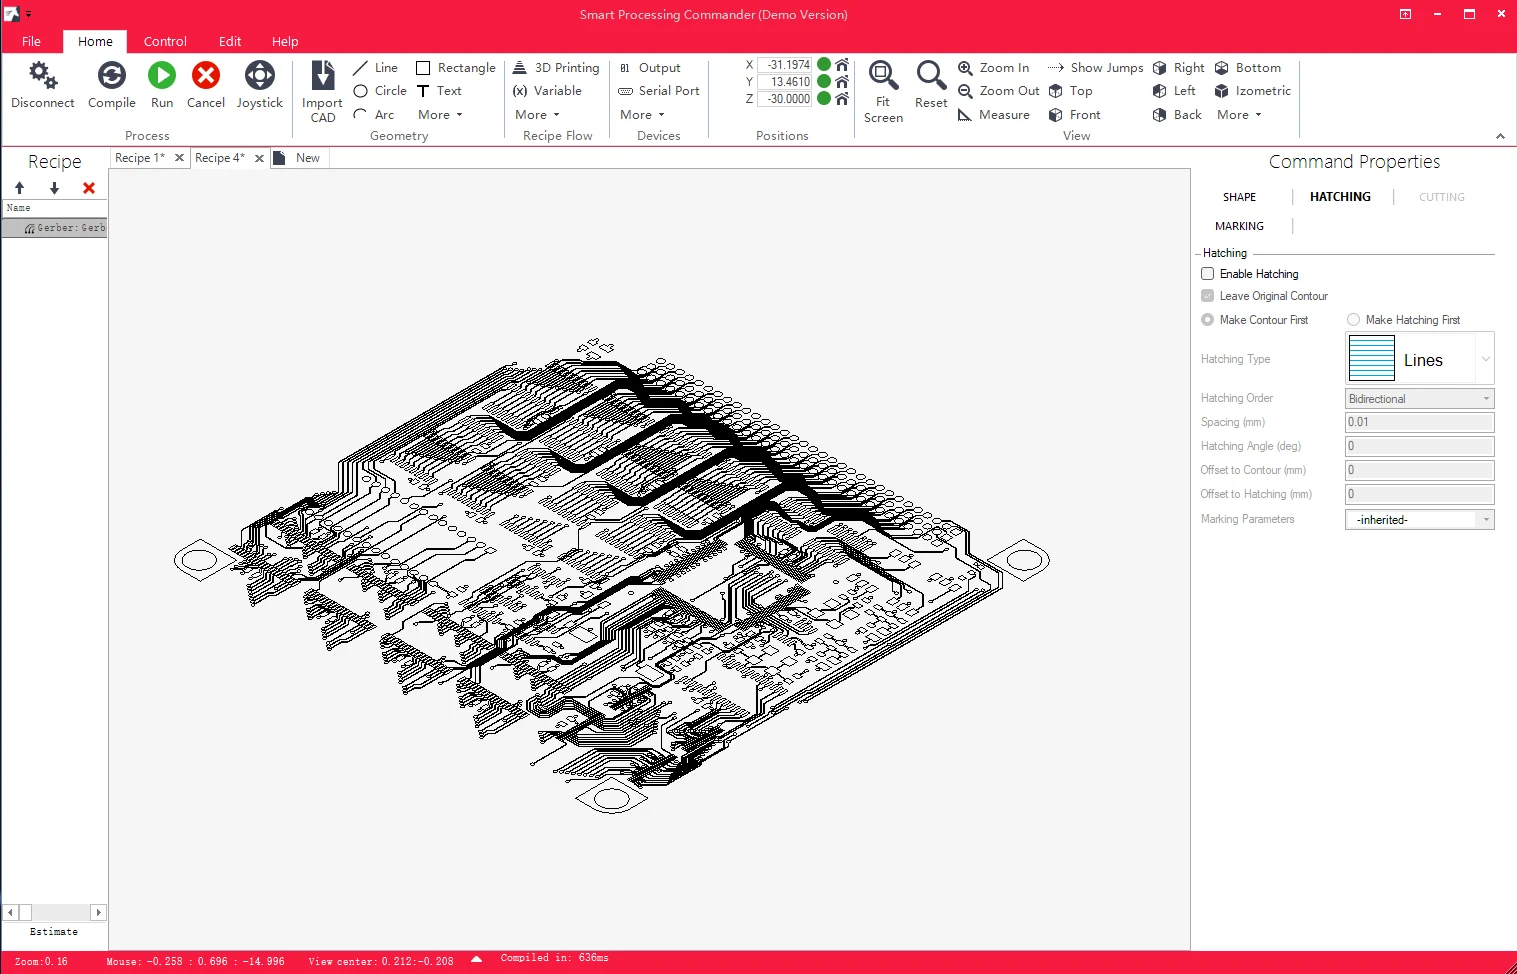The image size is (1517, 974).
Task: Reset the view
Action: coord(931,85)
